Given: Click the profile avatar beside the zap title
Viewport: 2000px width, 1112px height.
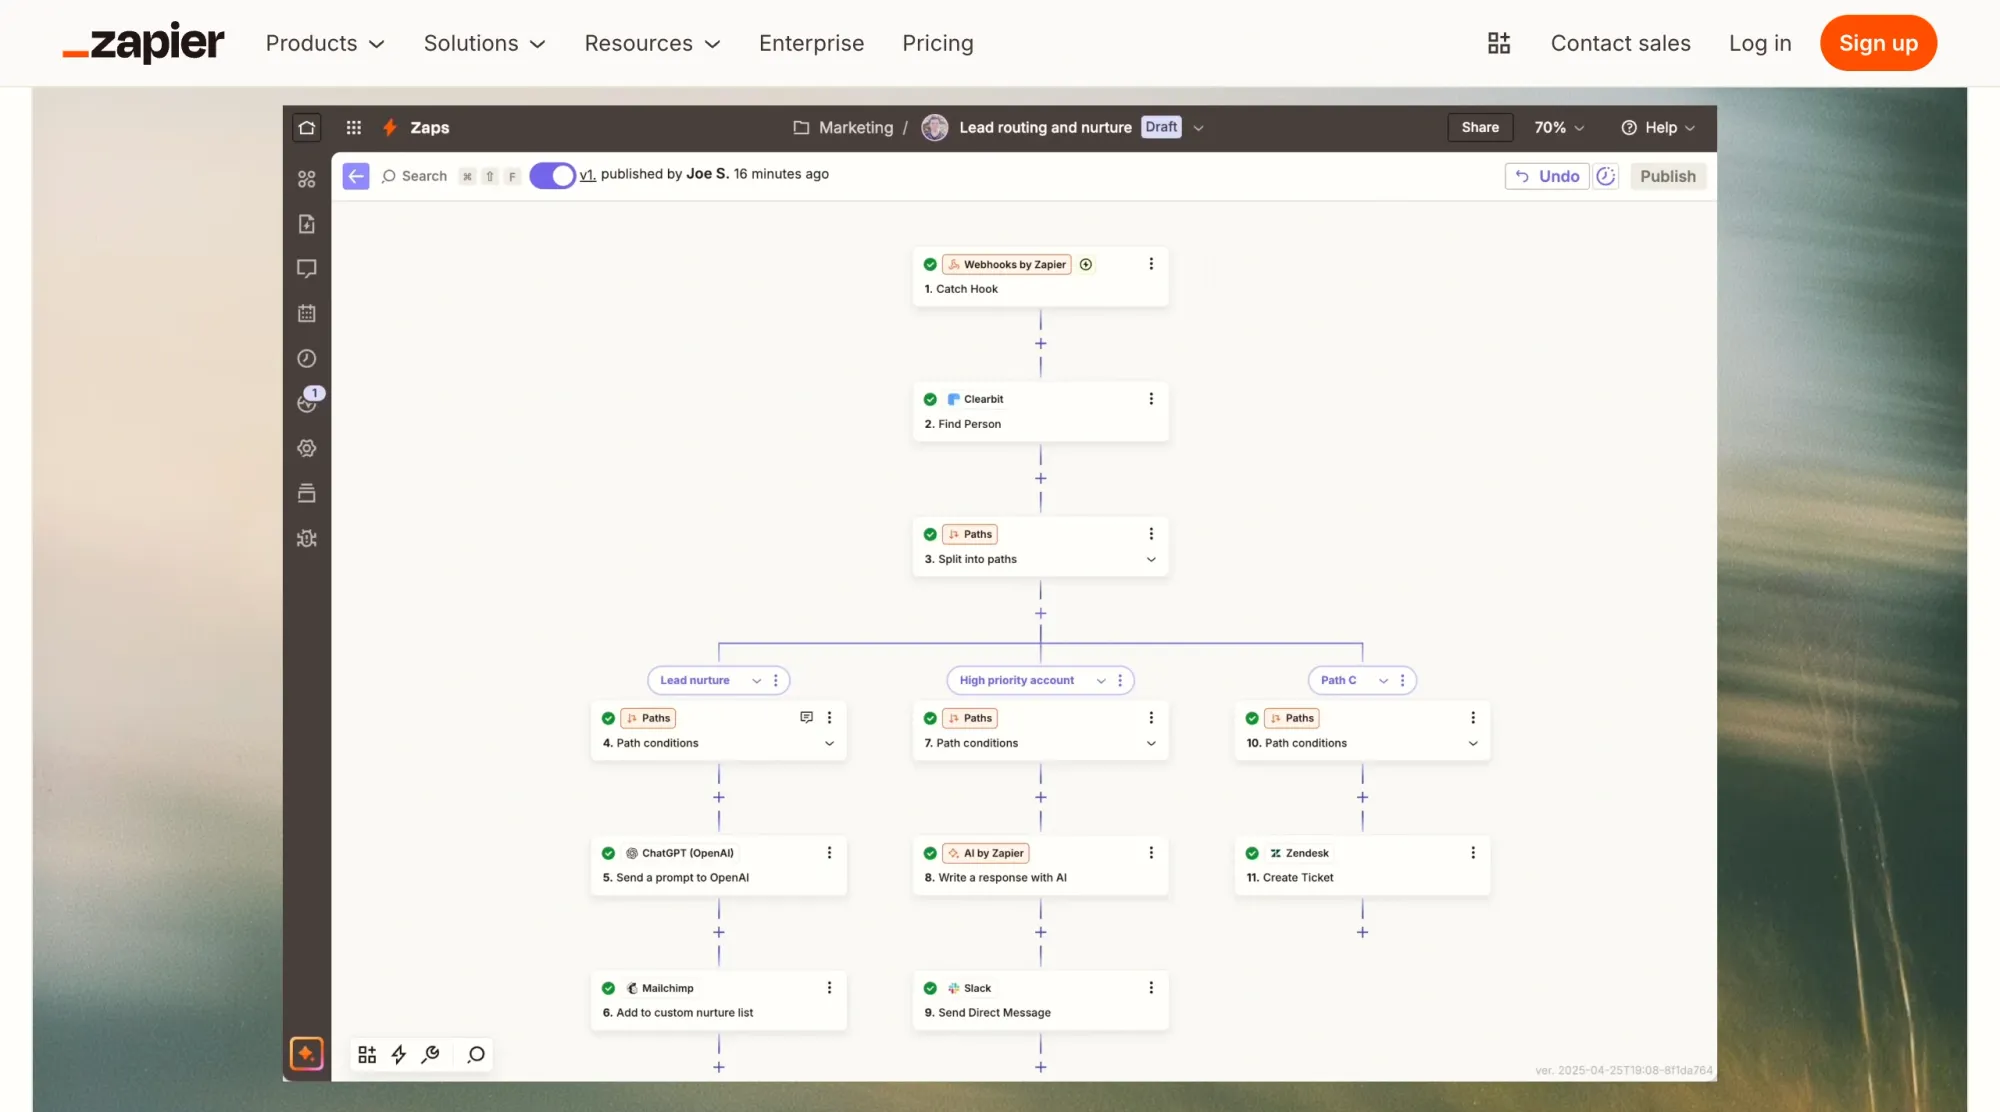Looking at the screenshot, I should pos(934,127).
